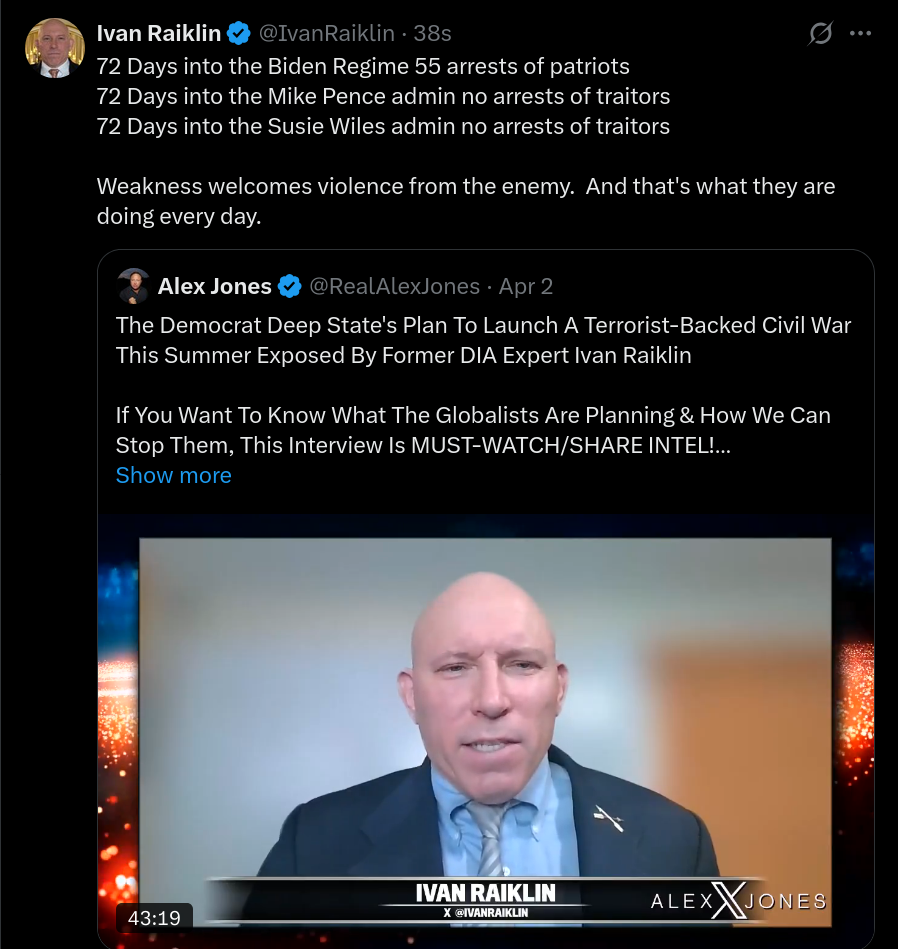Screen dimensions: 898x949
Task: Open quoted post text about Deep State
Action: tap(483, 340)
